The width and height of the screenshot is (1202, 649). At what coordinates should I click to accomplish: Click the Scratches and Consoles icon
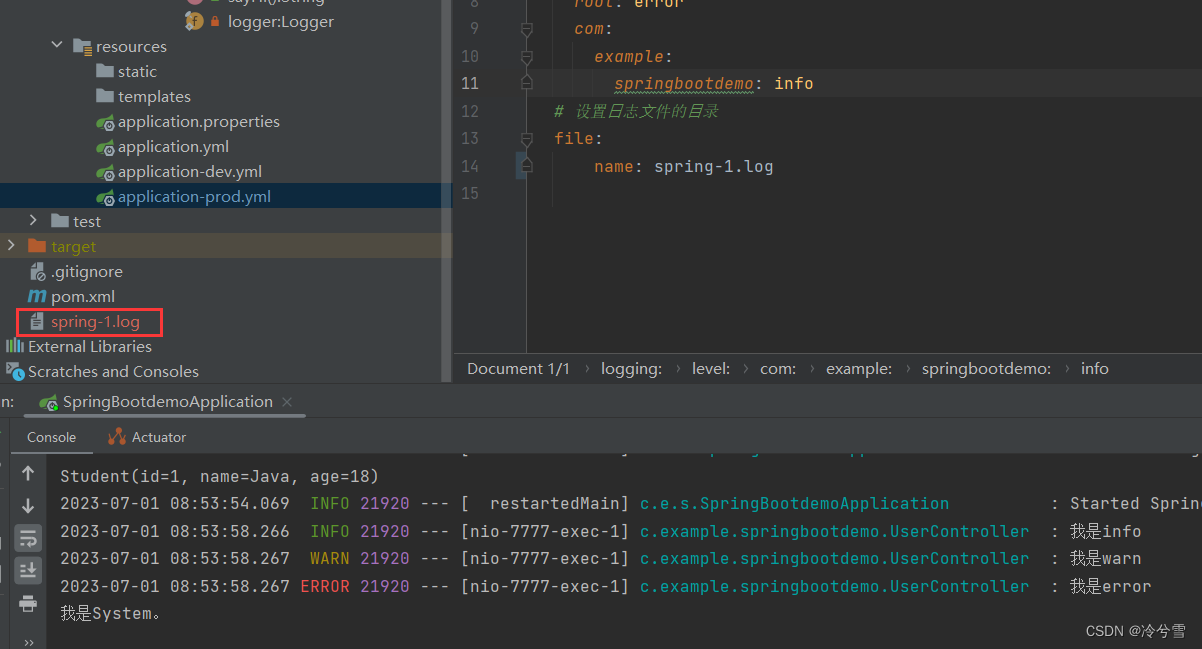click(x=15, y=372)
